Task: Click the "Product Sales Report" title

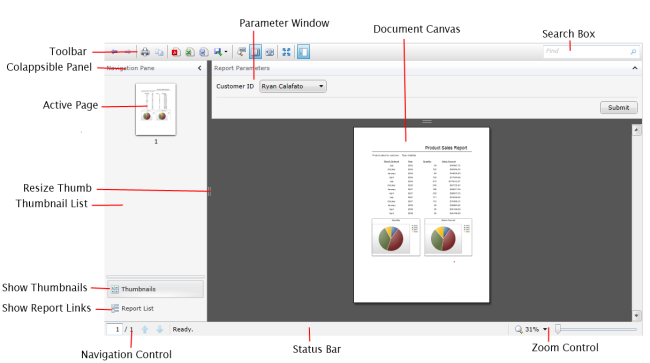Action: pos(446,148)
